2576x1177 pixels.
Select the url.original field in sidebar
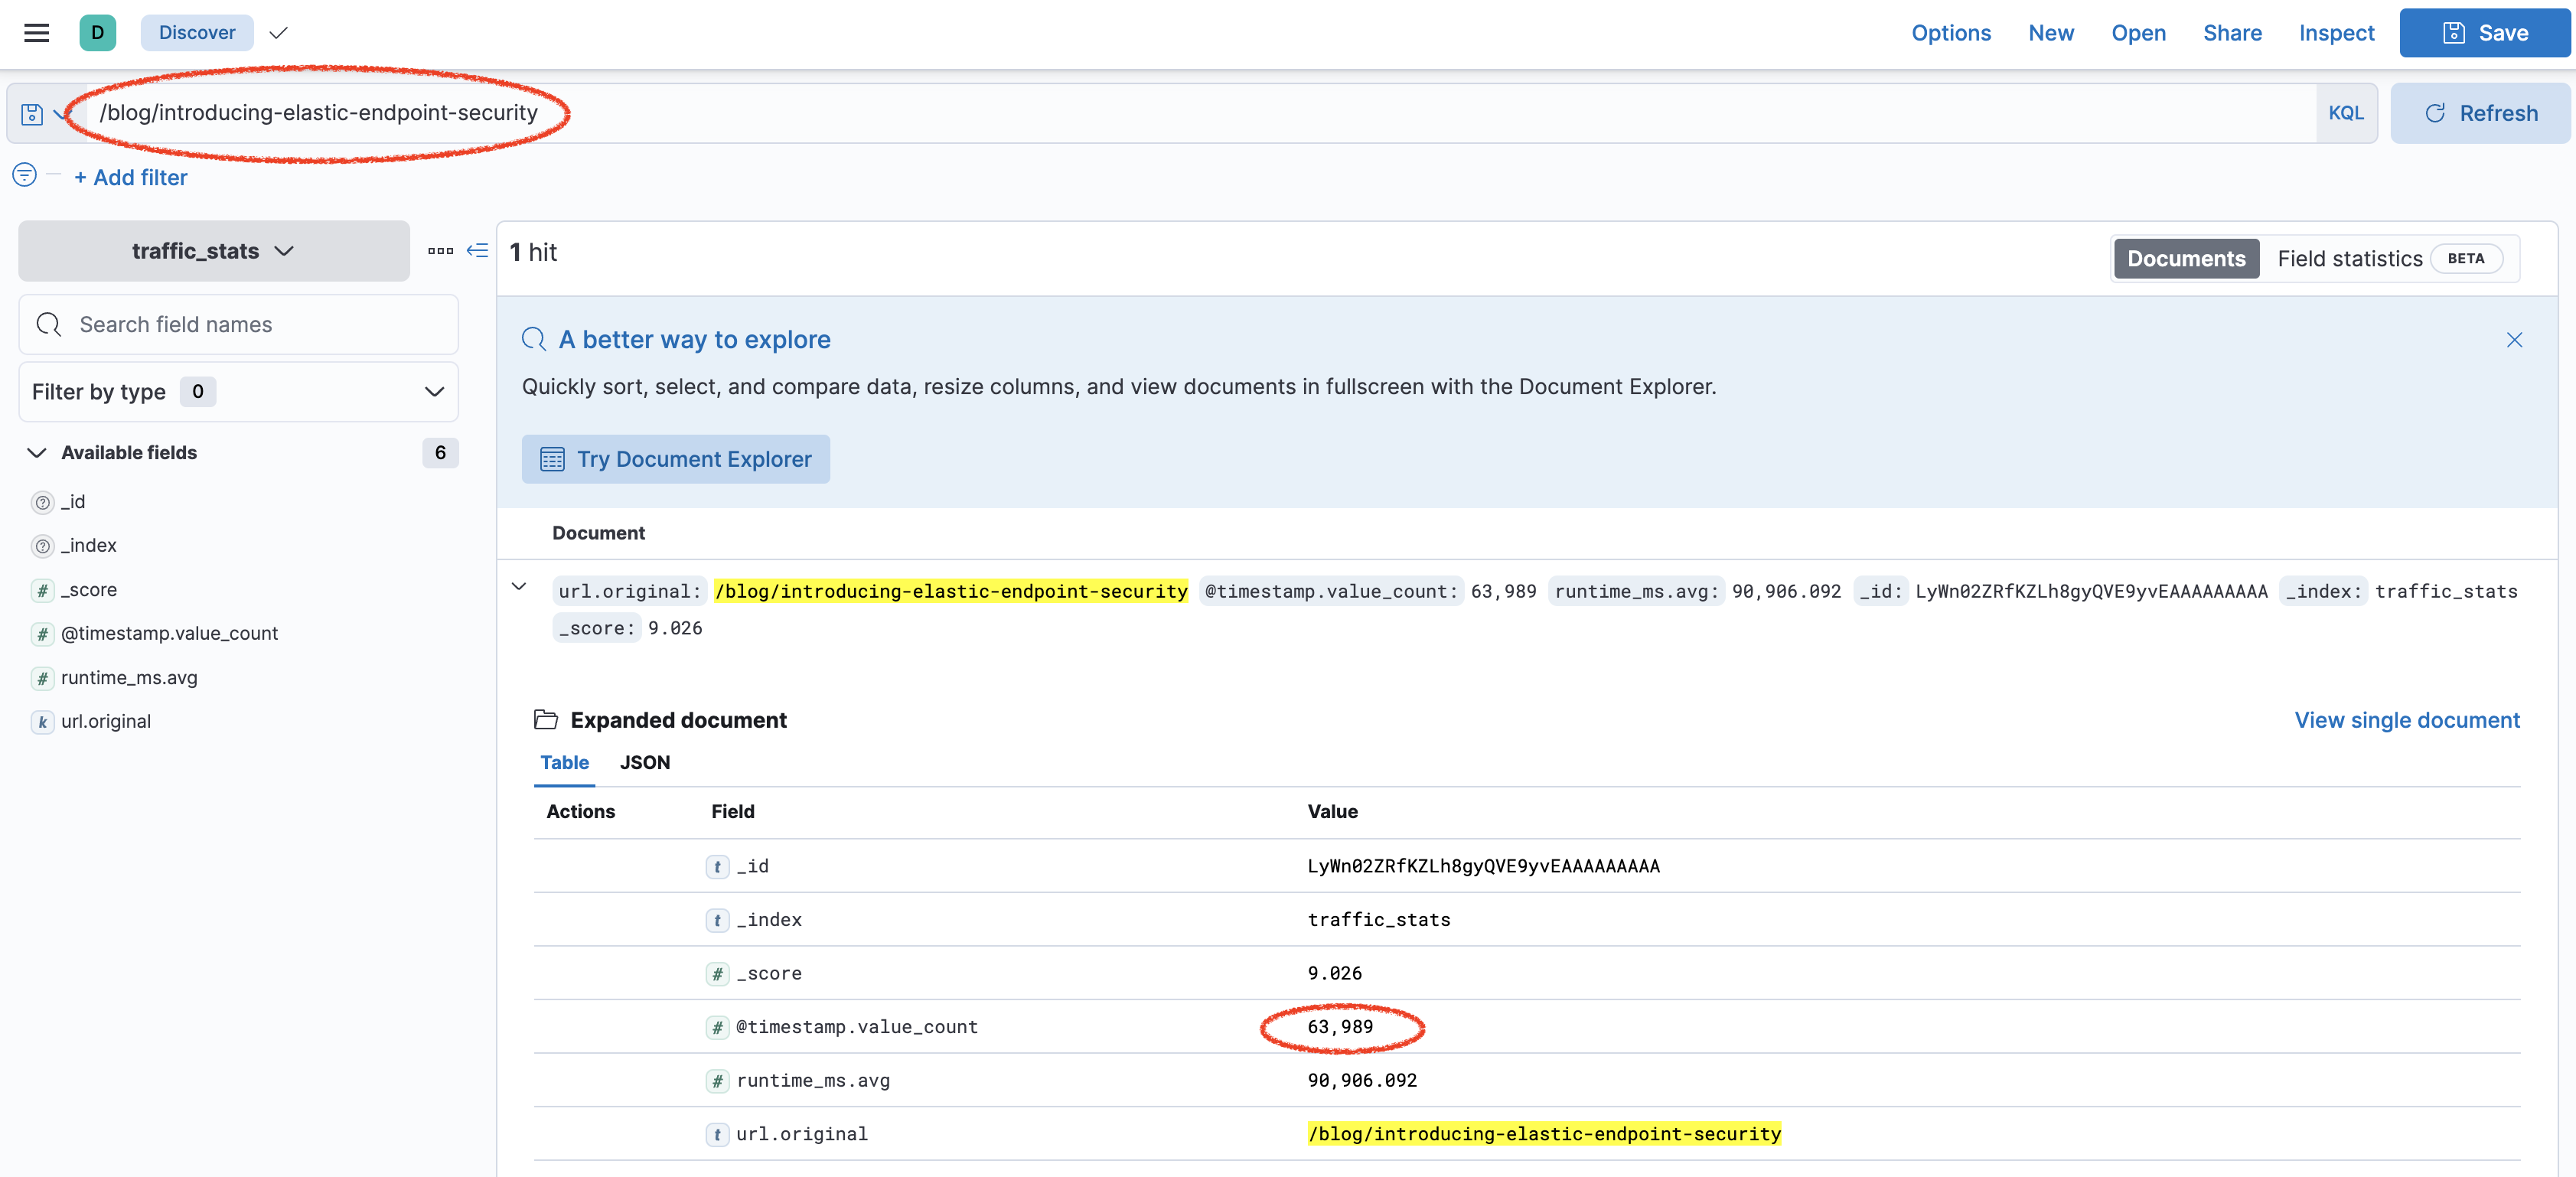106,722
